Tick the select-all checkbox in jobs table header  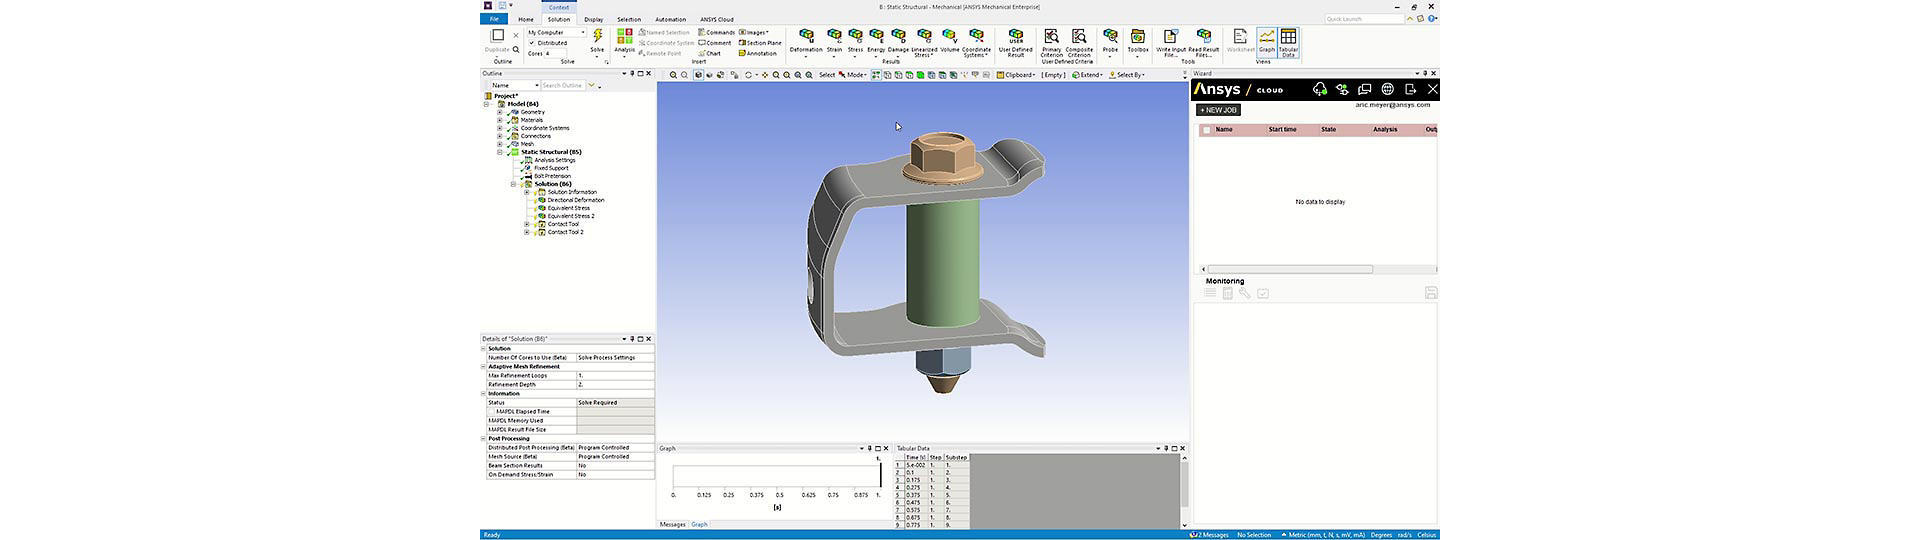coord(1207,130)
